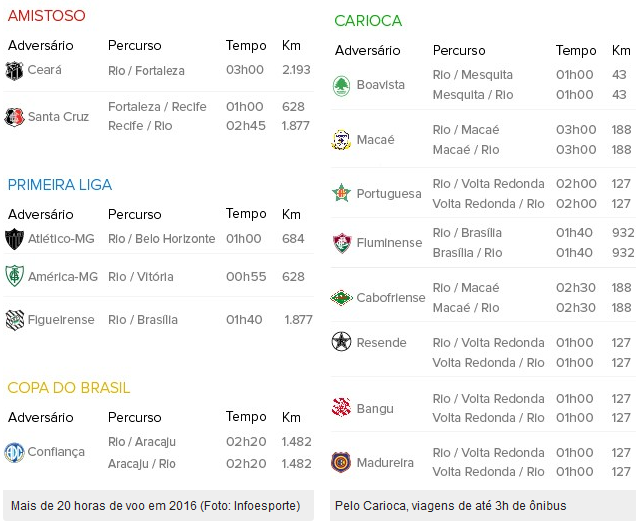The width and height of the screenshot is (636, 524).
Task: Click the Ceará club crest icon
Action: pyautogui.click(x=14, y=71)
